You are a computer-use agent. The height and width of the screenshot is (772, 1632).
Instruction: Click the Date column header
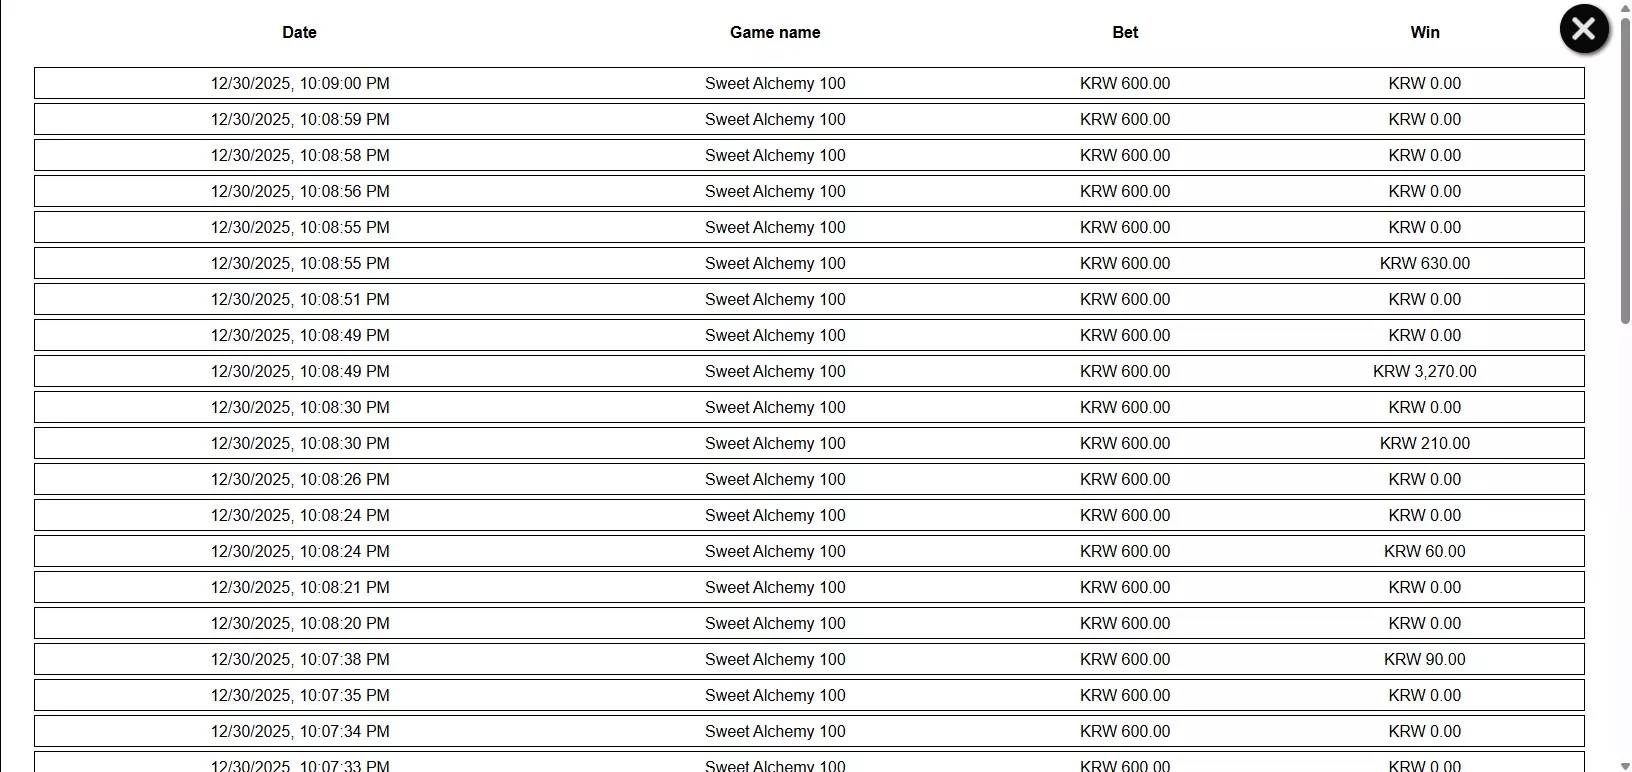pyautogui.click(x=299, y=32)
